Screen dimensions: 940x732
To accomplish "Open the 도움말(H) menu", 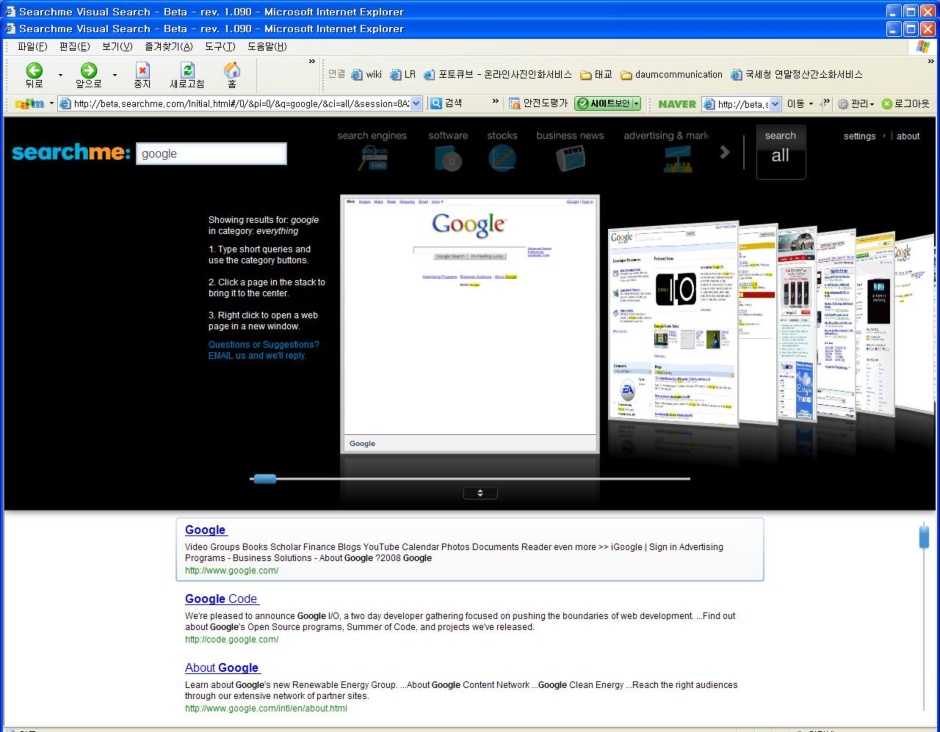I will pos(267,46).
